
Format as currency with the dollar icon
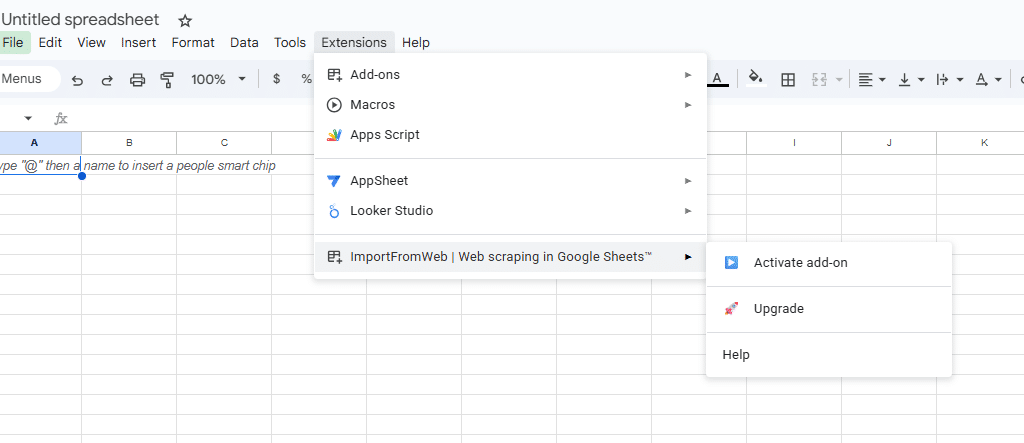(276, 80)
